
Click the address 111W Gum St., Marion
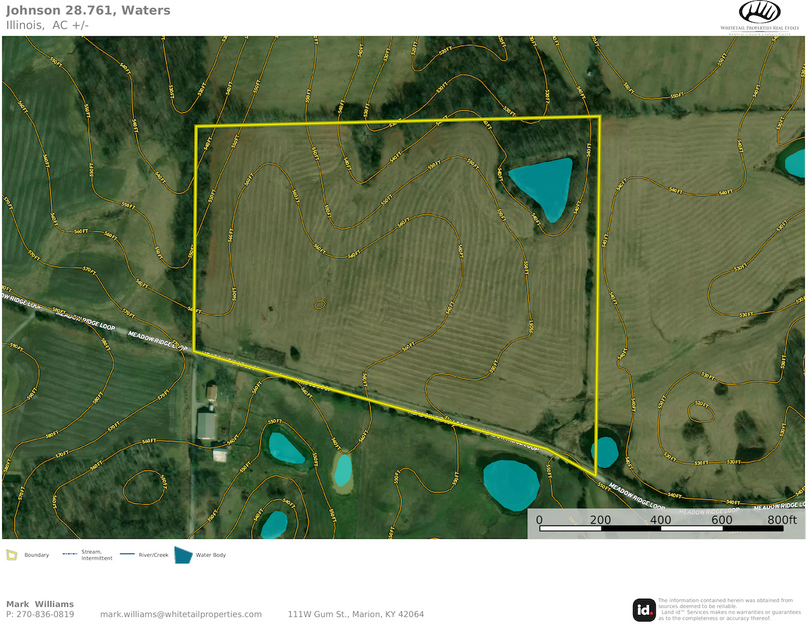click(x=355, y=614)
